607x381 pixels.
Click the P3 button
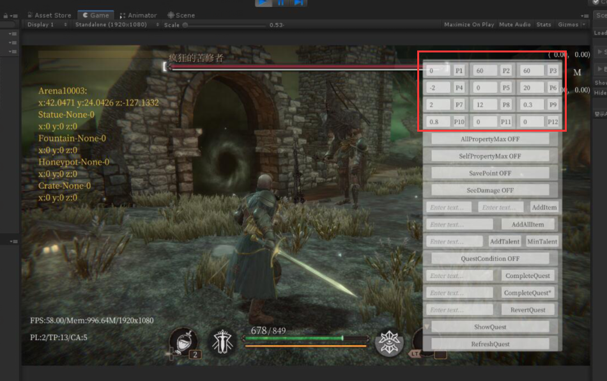(553, 71)
